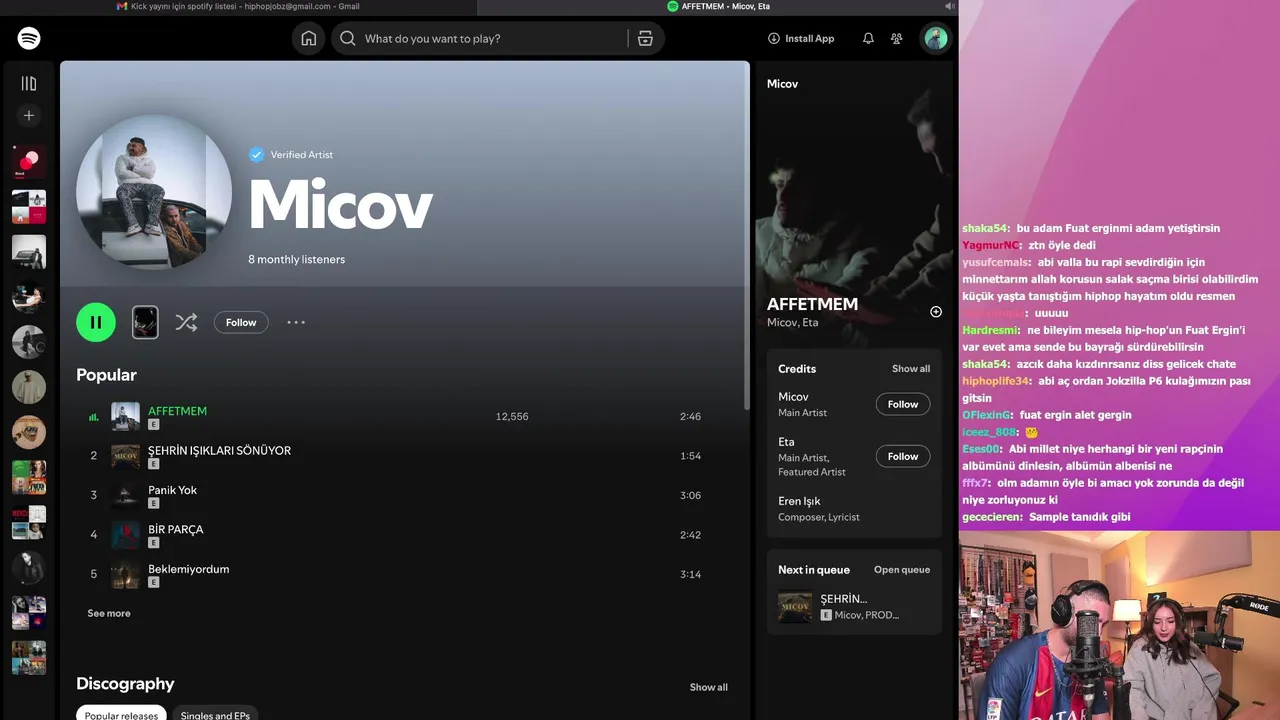Switch to the Gmail browser tab
This screenshot has height=720, width=1280.
238,6
